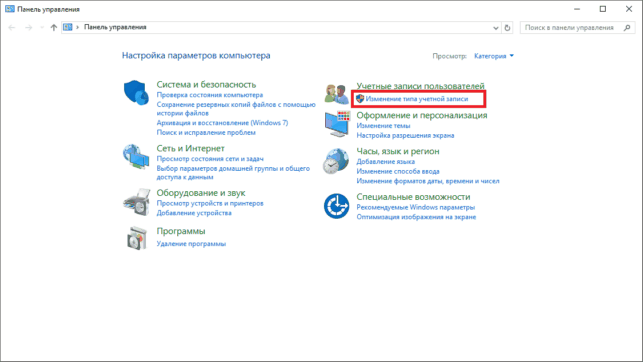Open the Категория view-by dropdown

(494, 56)
